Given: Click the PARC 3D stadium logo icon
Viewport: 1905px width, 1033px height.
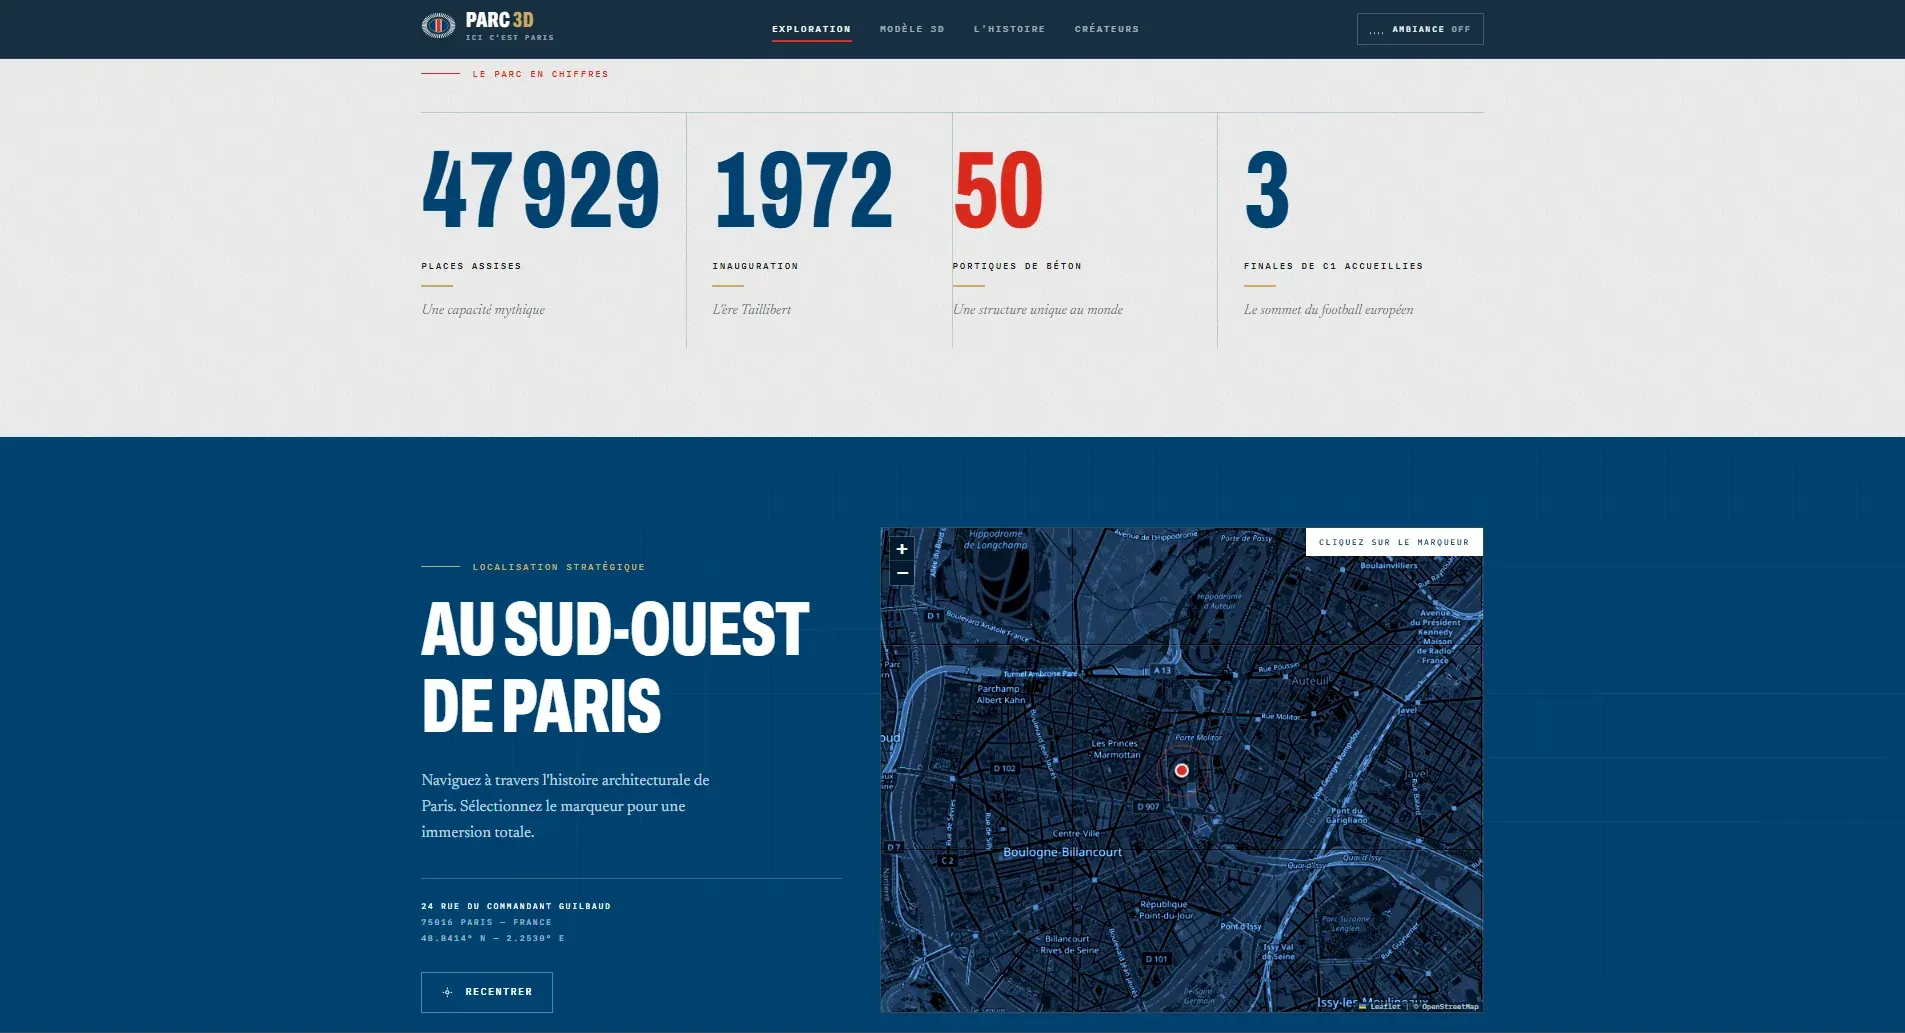Looking at the screenshot, I should (438, 26).
